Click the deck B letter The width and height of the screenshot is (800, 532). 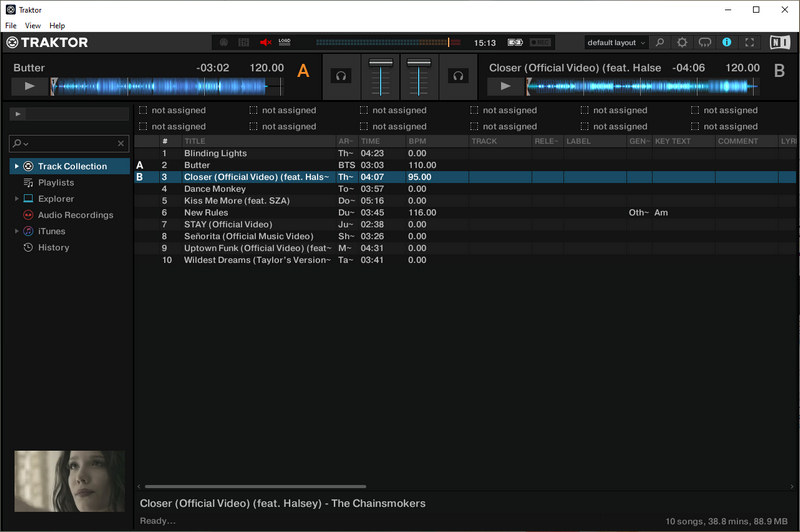(x=779, y=70)
